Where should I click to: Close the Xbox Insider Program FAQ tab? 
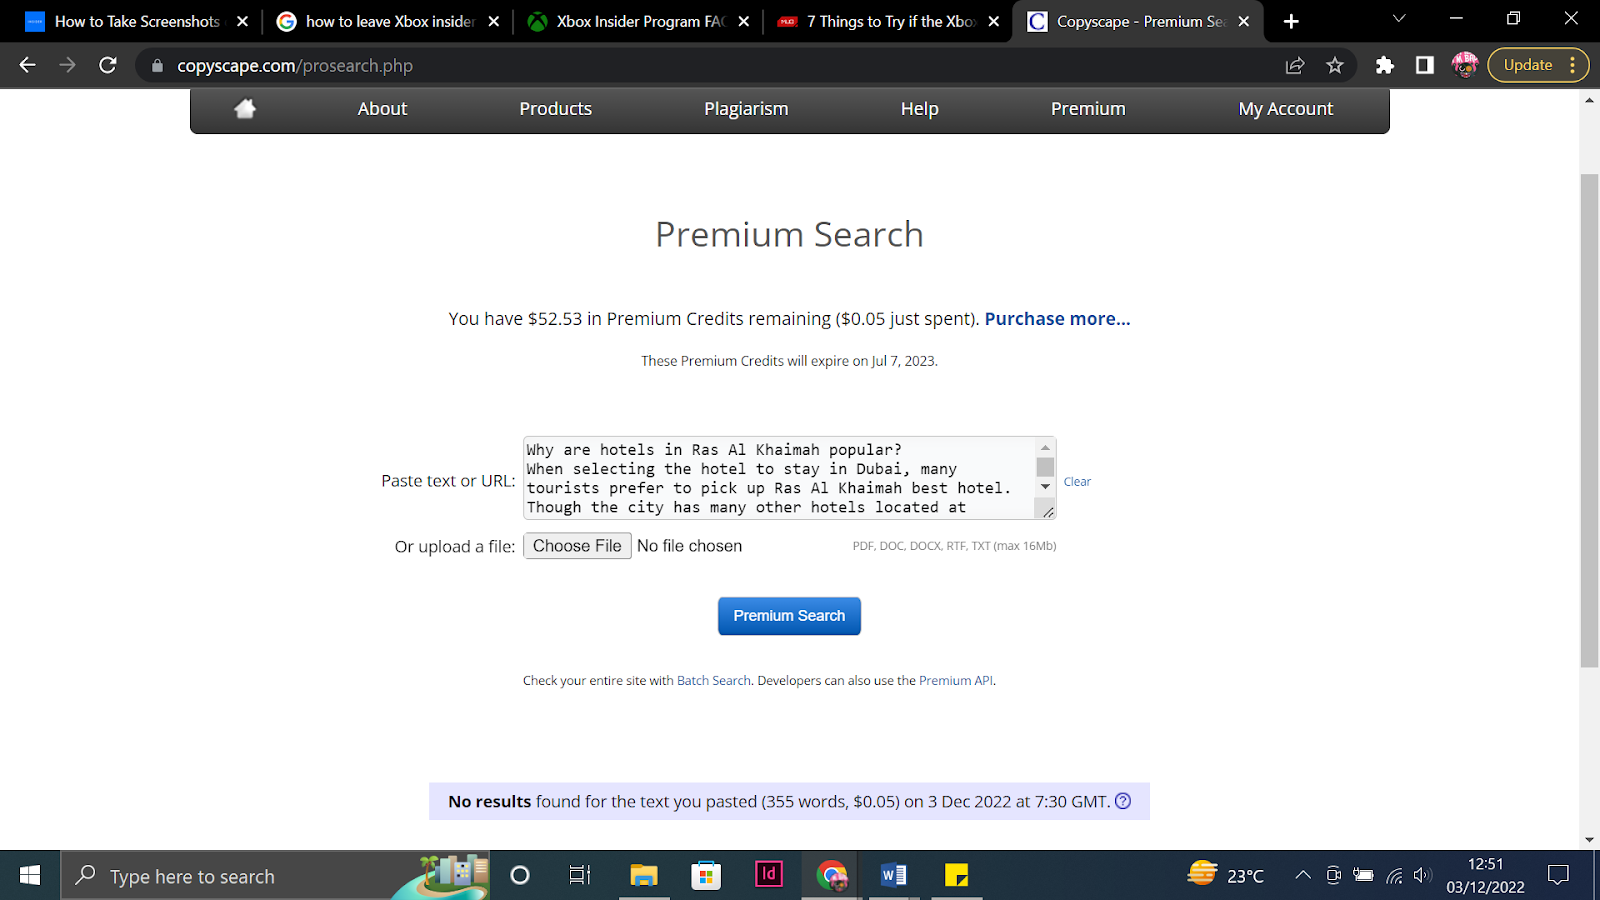tap(744, 21)
